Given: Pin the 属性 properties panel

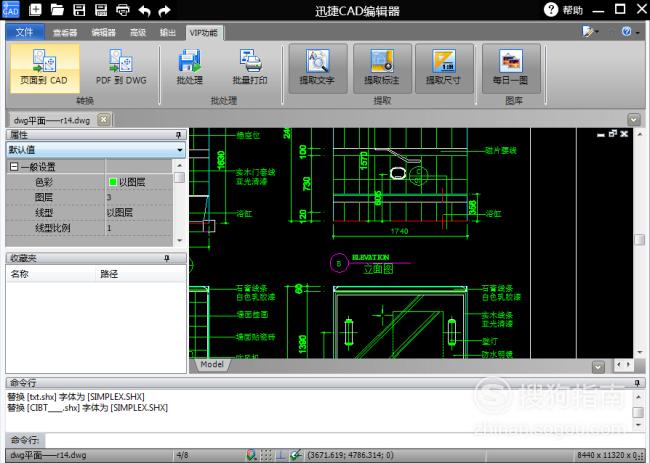Looking at the screenshot, I should tap(178, 135).
